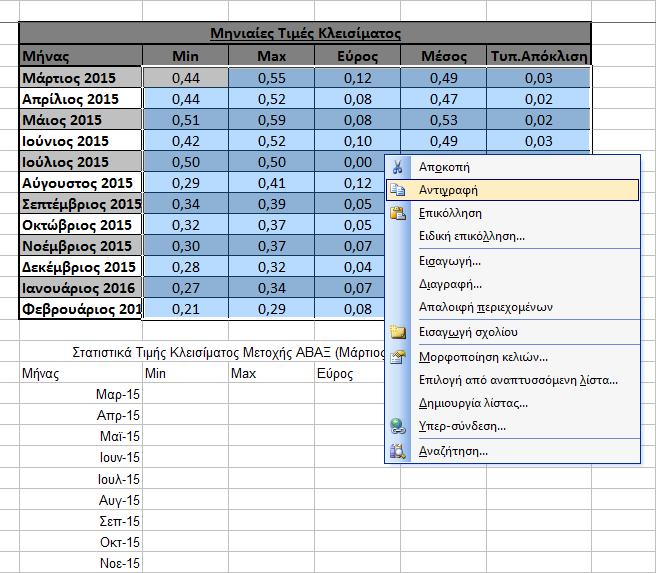The image size is (656, 573).
Task: Select the Εύρος value 0,10 for Ιούνιος 2015
Action: click(358, 141)
